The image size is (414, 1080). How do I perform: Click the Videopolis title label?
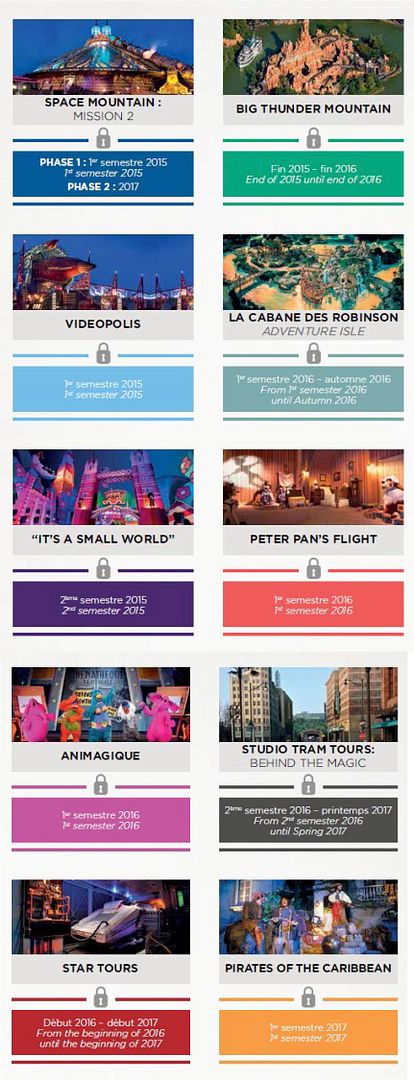click(103, 324)
